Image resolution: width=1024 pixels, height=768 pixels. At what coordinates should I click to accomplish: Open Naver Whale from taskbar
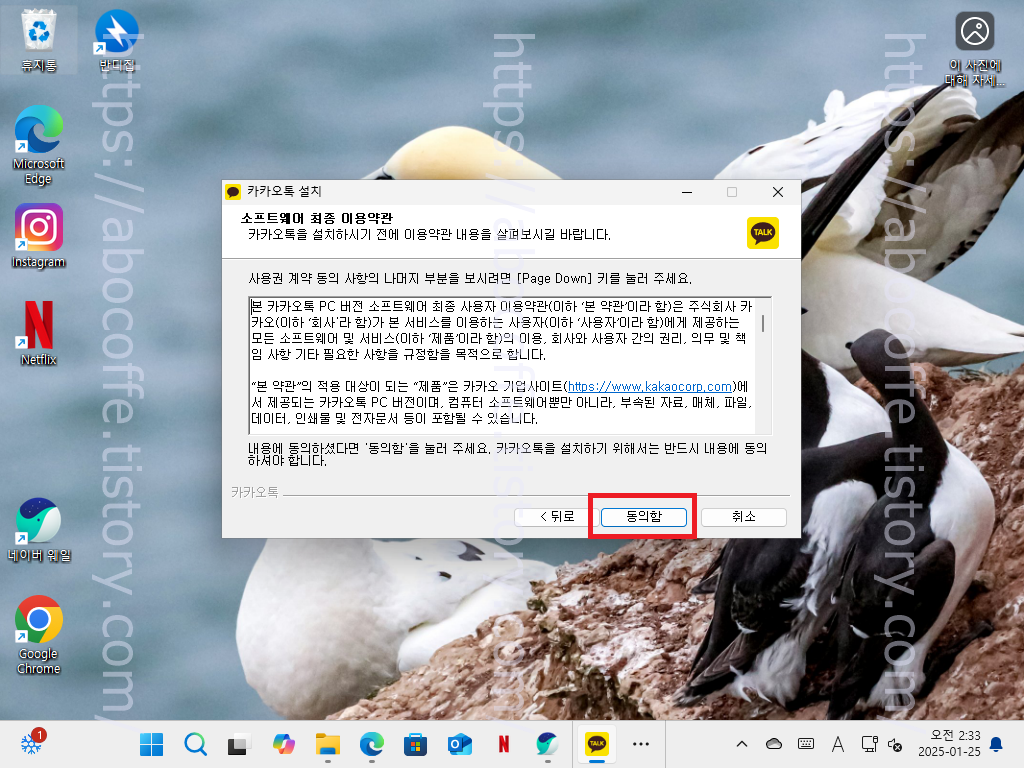coord(547,744)
